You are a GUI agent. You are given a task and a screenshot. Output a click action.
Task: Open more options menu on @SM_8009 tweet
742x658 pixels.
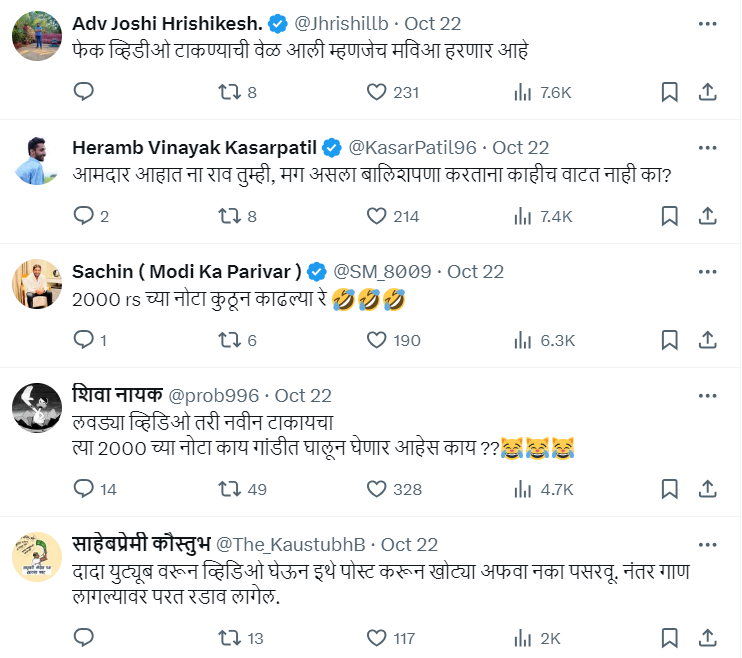pos(708,272)
